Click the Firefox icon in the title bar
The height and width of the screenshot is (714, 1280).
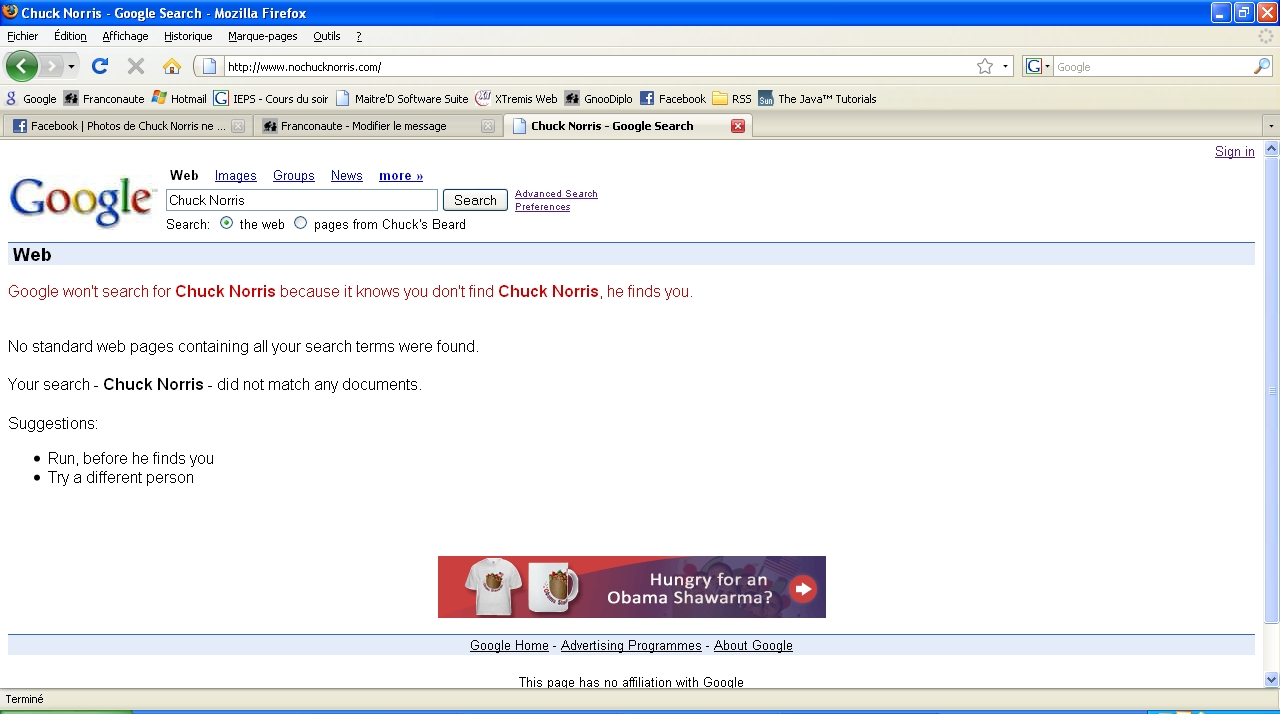(10, 12)
